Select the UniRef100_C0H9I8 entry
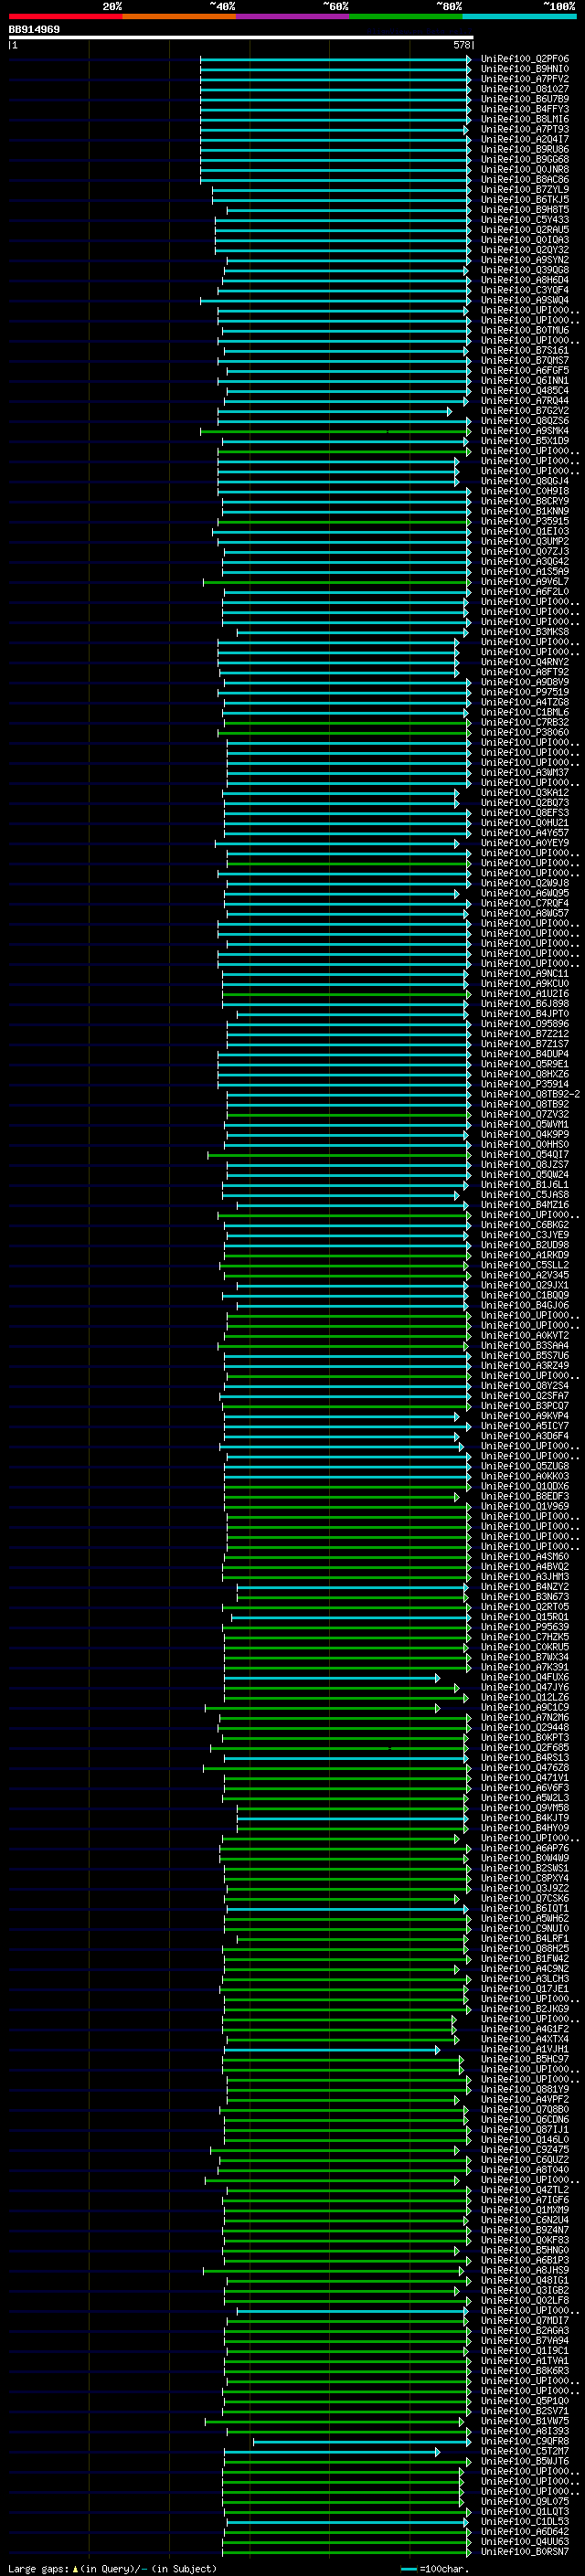This screenshot has width=585, height=2576. coord(525,491)
